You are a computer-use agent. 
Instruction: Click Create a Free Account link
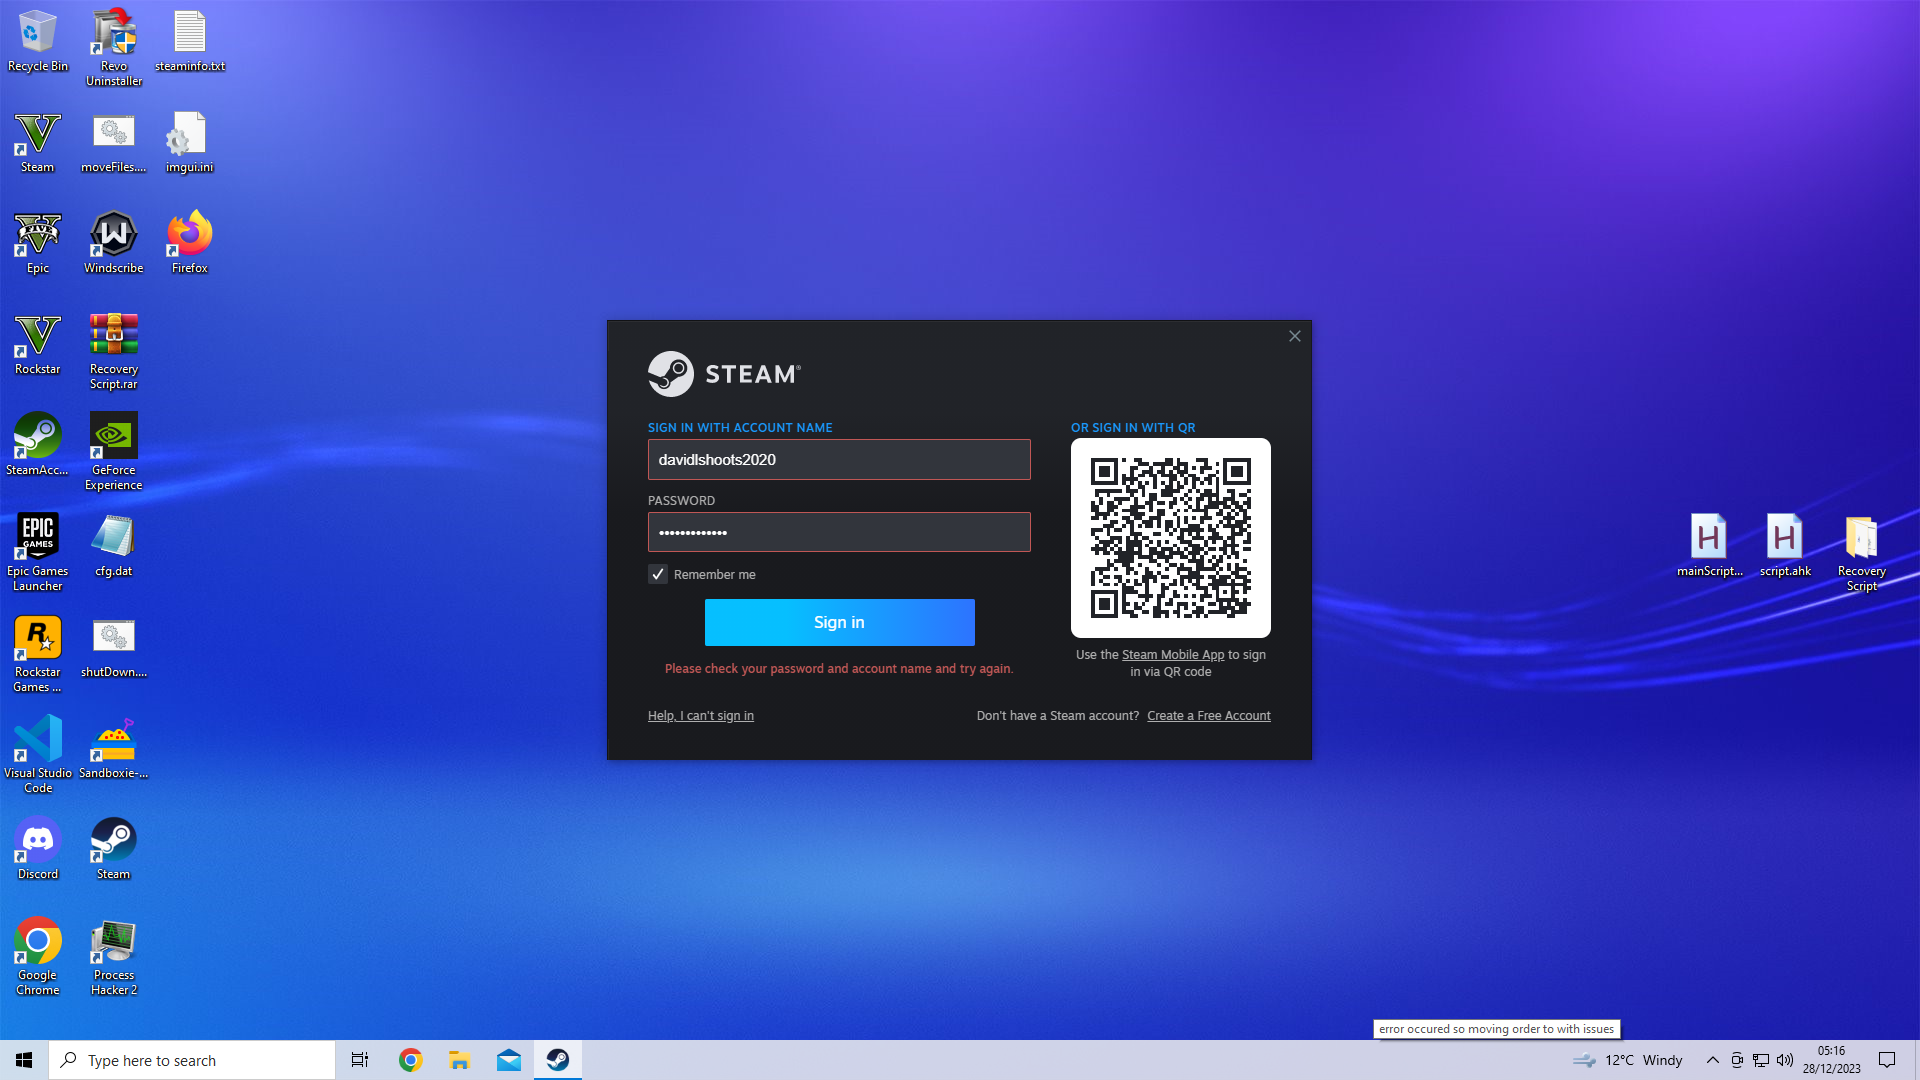1208,715
